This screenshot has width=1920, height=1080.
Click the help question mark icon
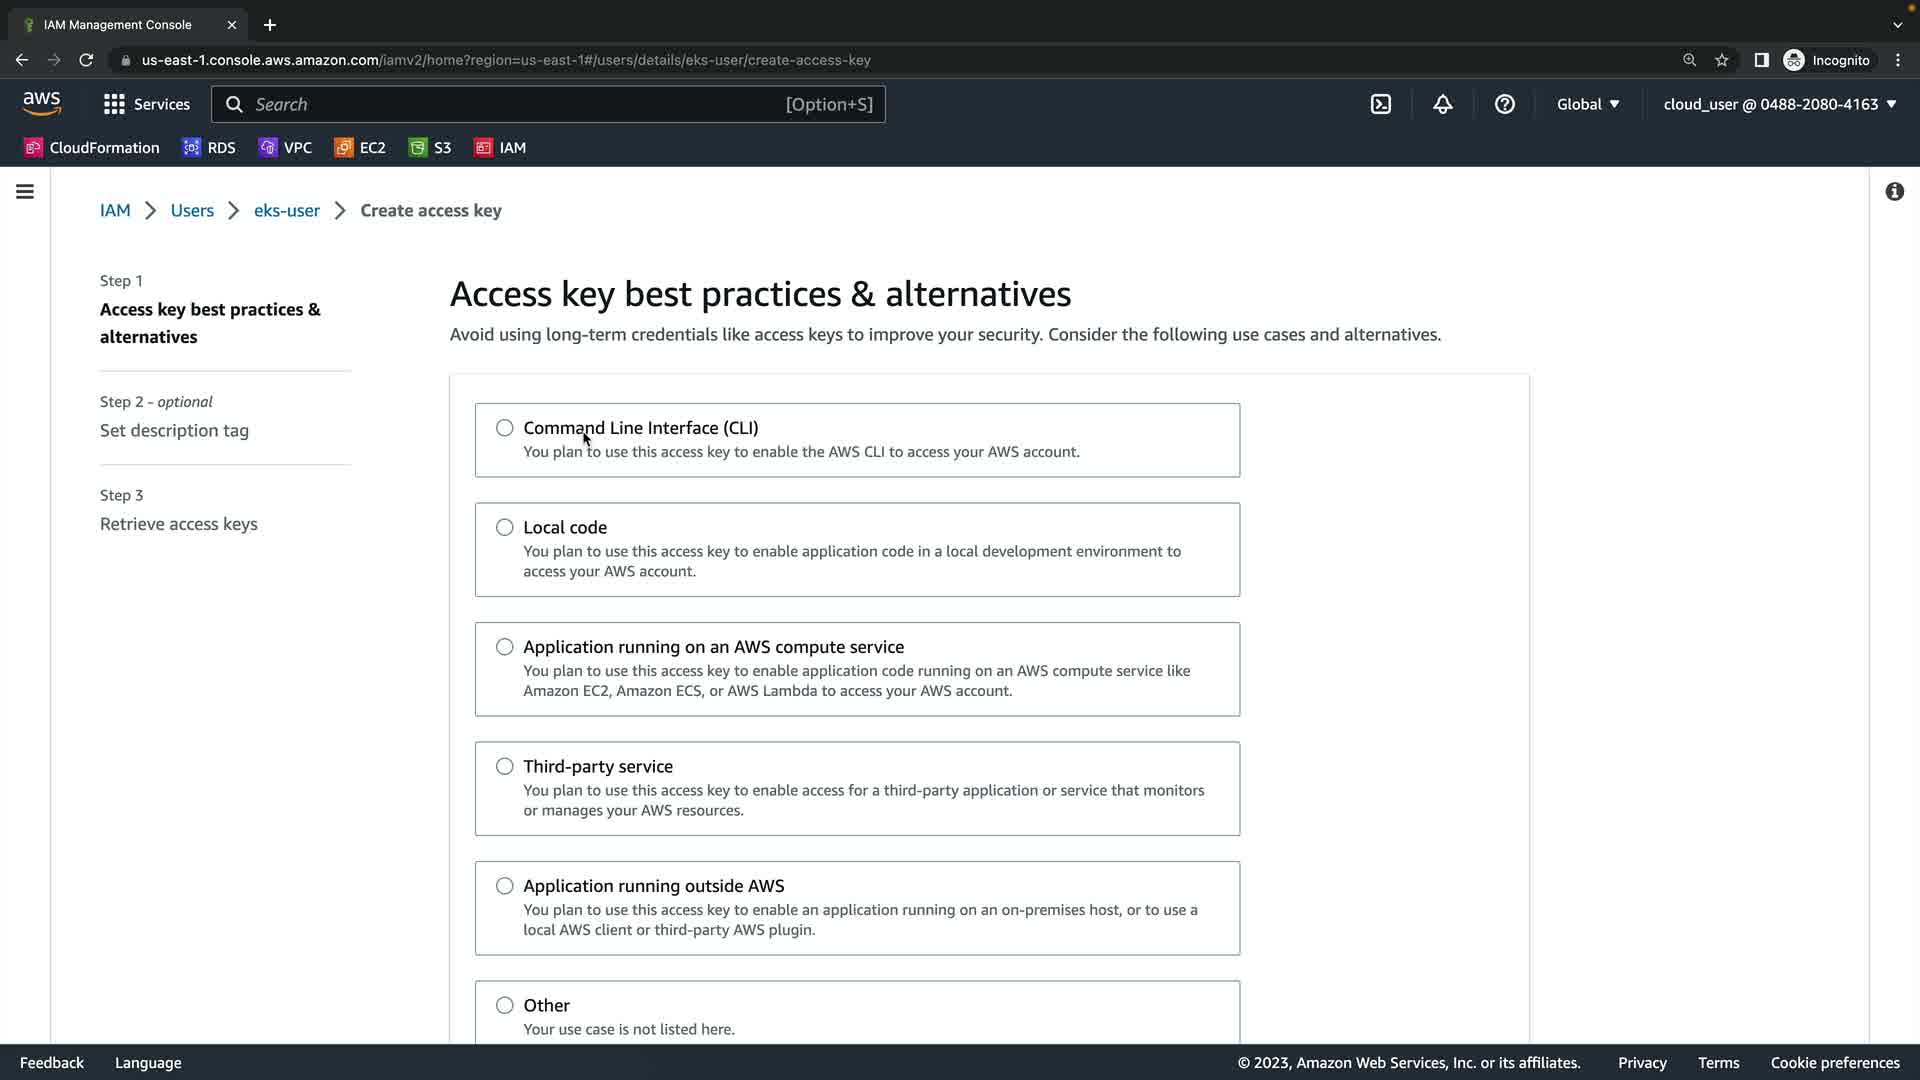coord(1504,104)
